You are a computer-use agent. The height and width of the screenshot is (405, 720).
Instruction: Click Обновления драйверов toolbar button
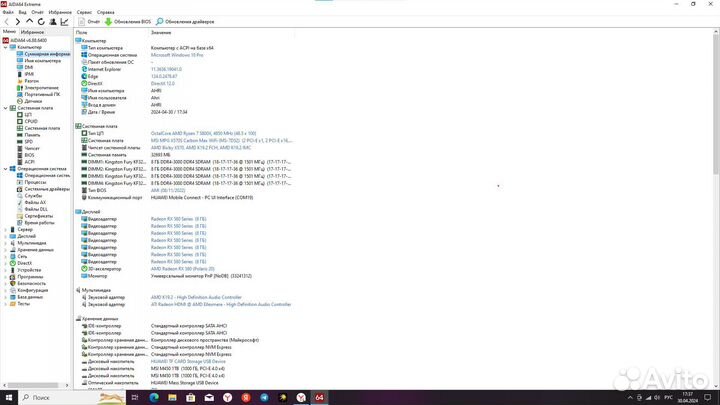pyautogui.click(x=185, y=22)
